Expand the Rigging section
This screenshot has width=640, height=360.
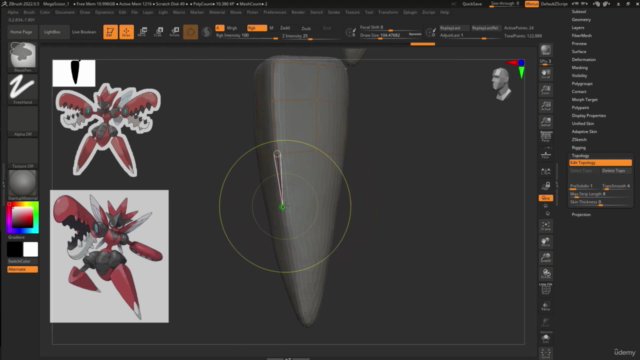click(579, 148)
